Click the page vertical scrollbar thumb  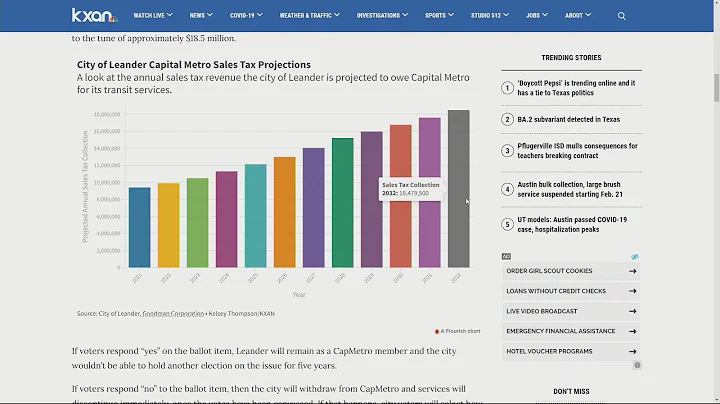716,87
